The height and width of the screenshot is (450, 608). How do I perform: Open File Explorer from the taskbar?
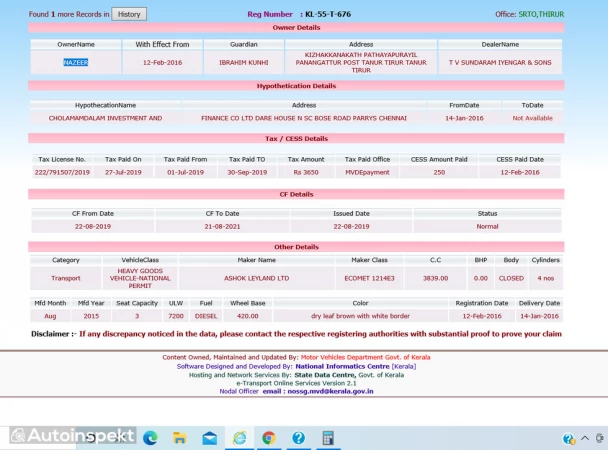click(x=180, y=438)
